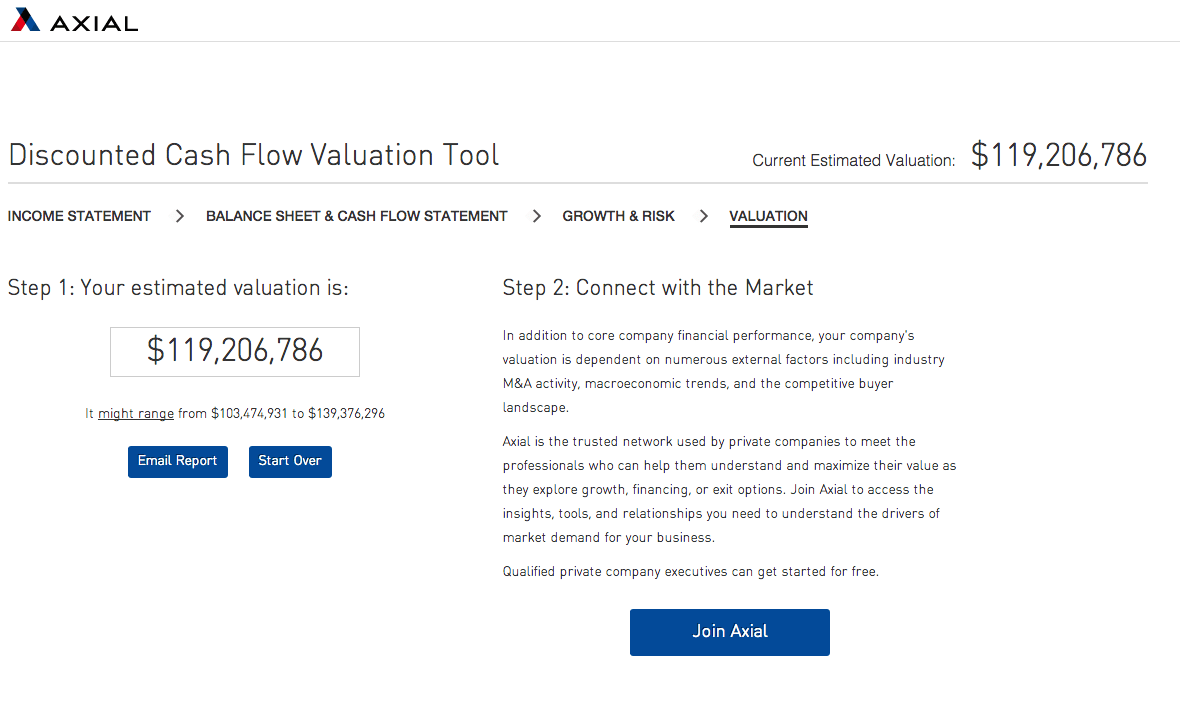Select the Valuation step
Image resolution: width=1180 pixels, height=703 pixels.
click(x=768, y=216)
